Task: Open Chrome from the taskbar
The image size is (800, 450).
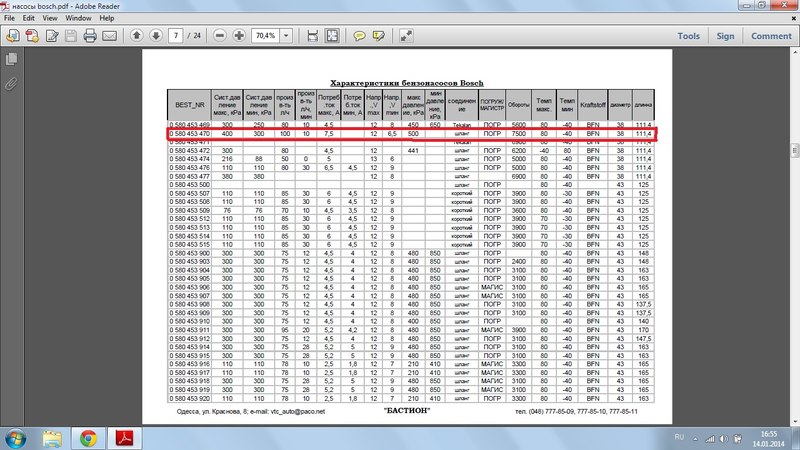Action: [88, 437]
